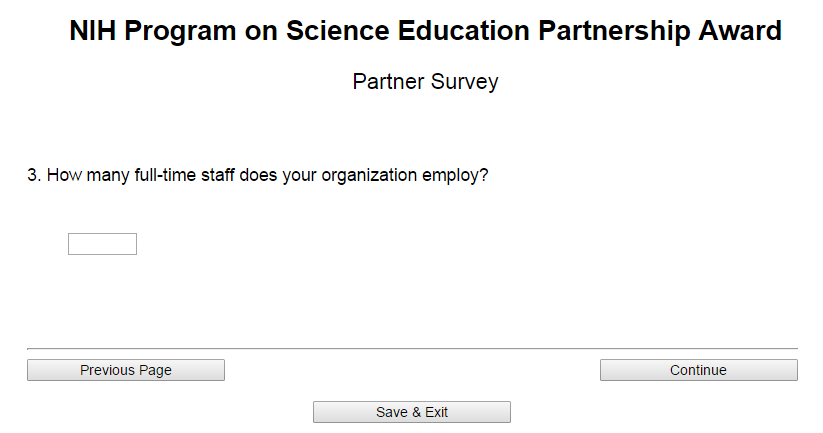Click the word "Survey" in the subtitle
The image size is (823, 433).
point(464,82)
